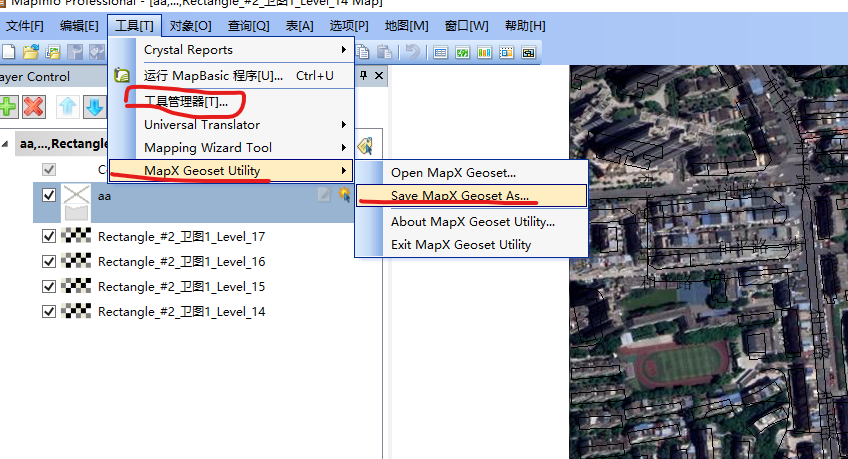This screenshot has height=459, width=848.
Task: Toggle checkbox for Rectangle_#2_卫图1_Level_14 layer
Action: click(x=49, y=311)
